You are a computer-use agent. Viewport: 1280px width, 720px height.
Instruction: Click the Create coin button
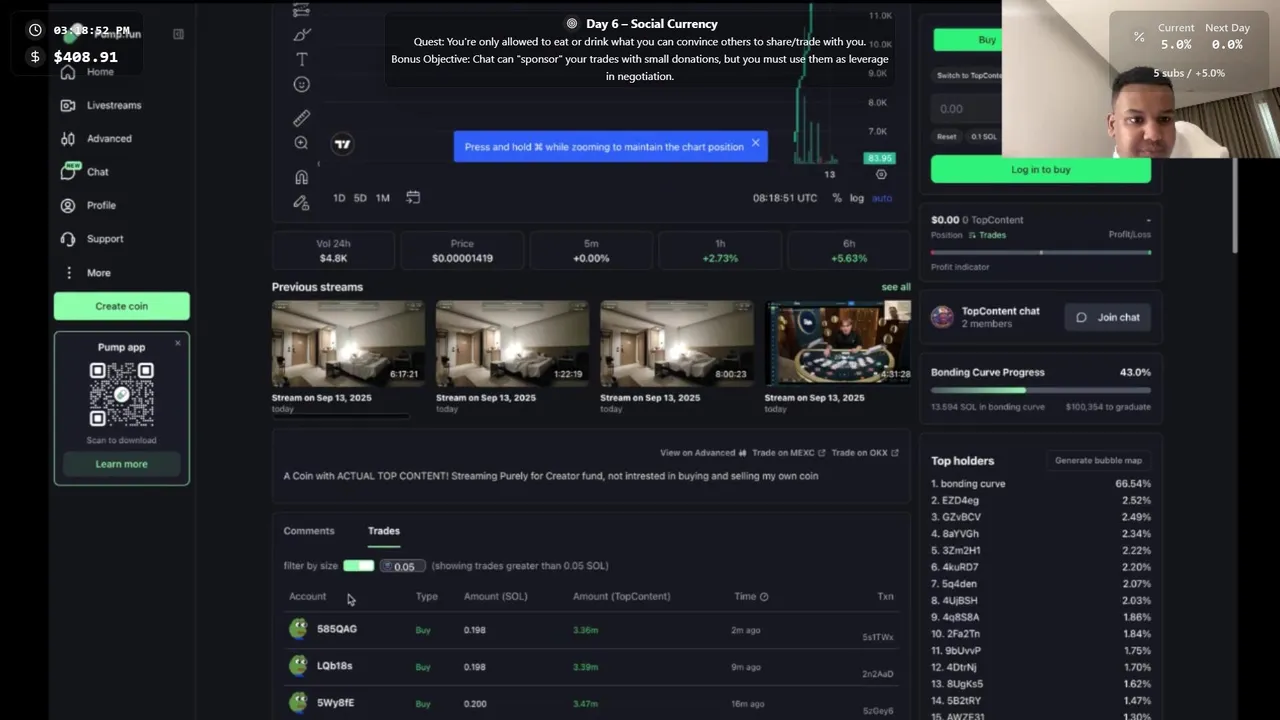[x=122, y=306]
